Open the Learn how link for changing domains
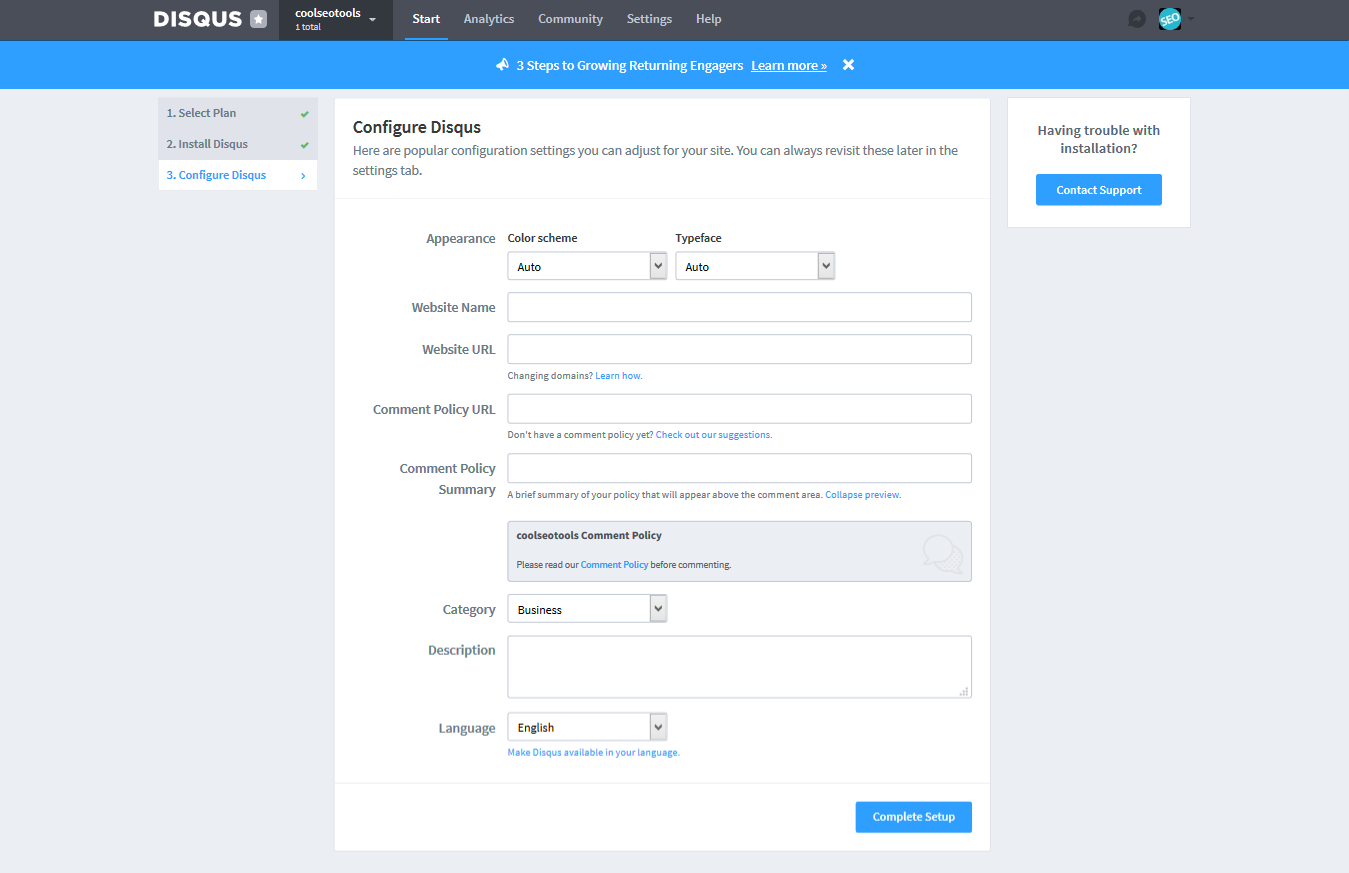The height and width of the screenshot is (873, 1349). [x=618, y=376]
